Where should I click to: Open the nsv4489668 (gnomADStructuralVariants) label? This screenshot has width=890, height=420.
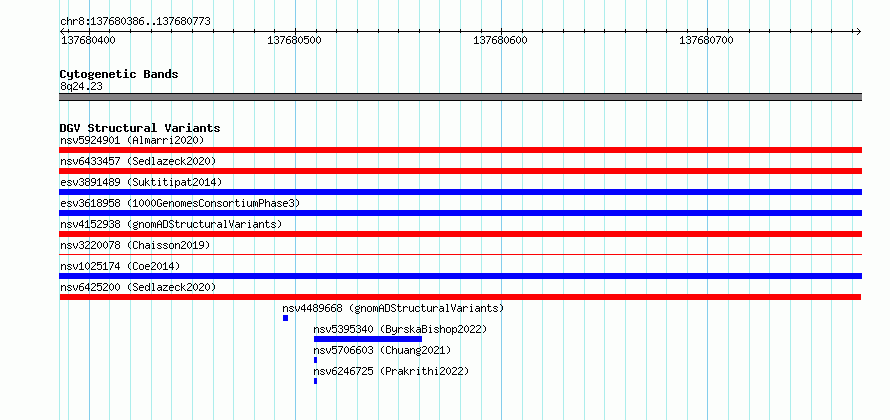pos(393,308)
